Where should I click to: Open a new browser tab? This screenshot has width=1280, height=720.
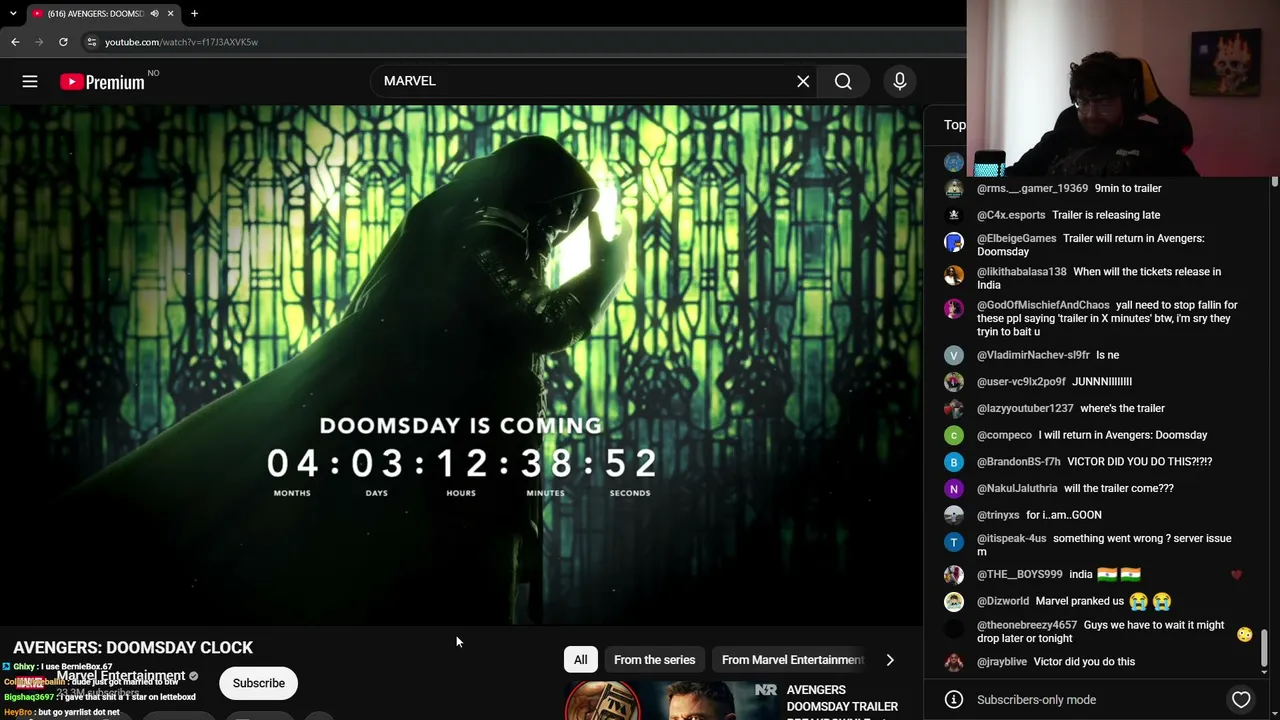click(194, 14)
